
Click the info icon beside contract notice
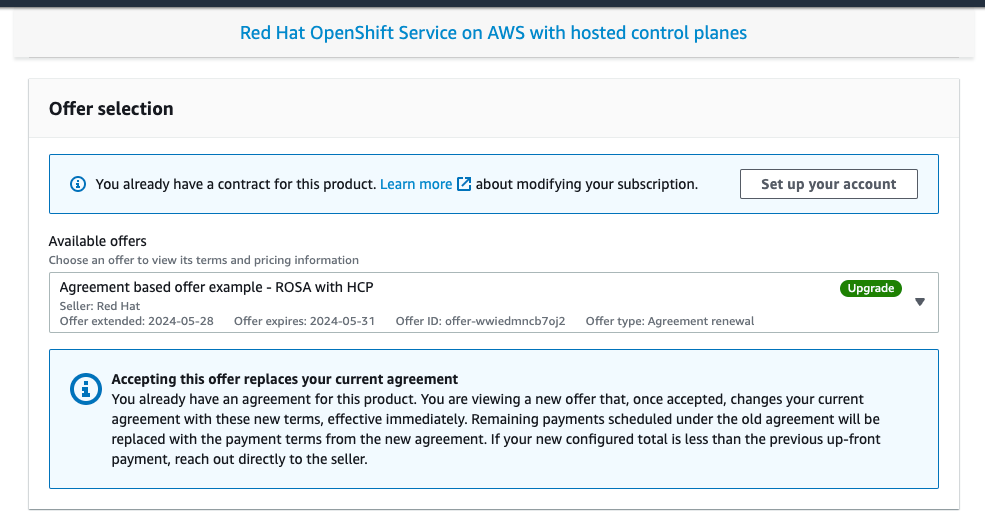[x=78, y=184]
